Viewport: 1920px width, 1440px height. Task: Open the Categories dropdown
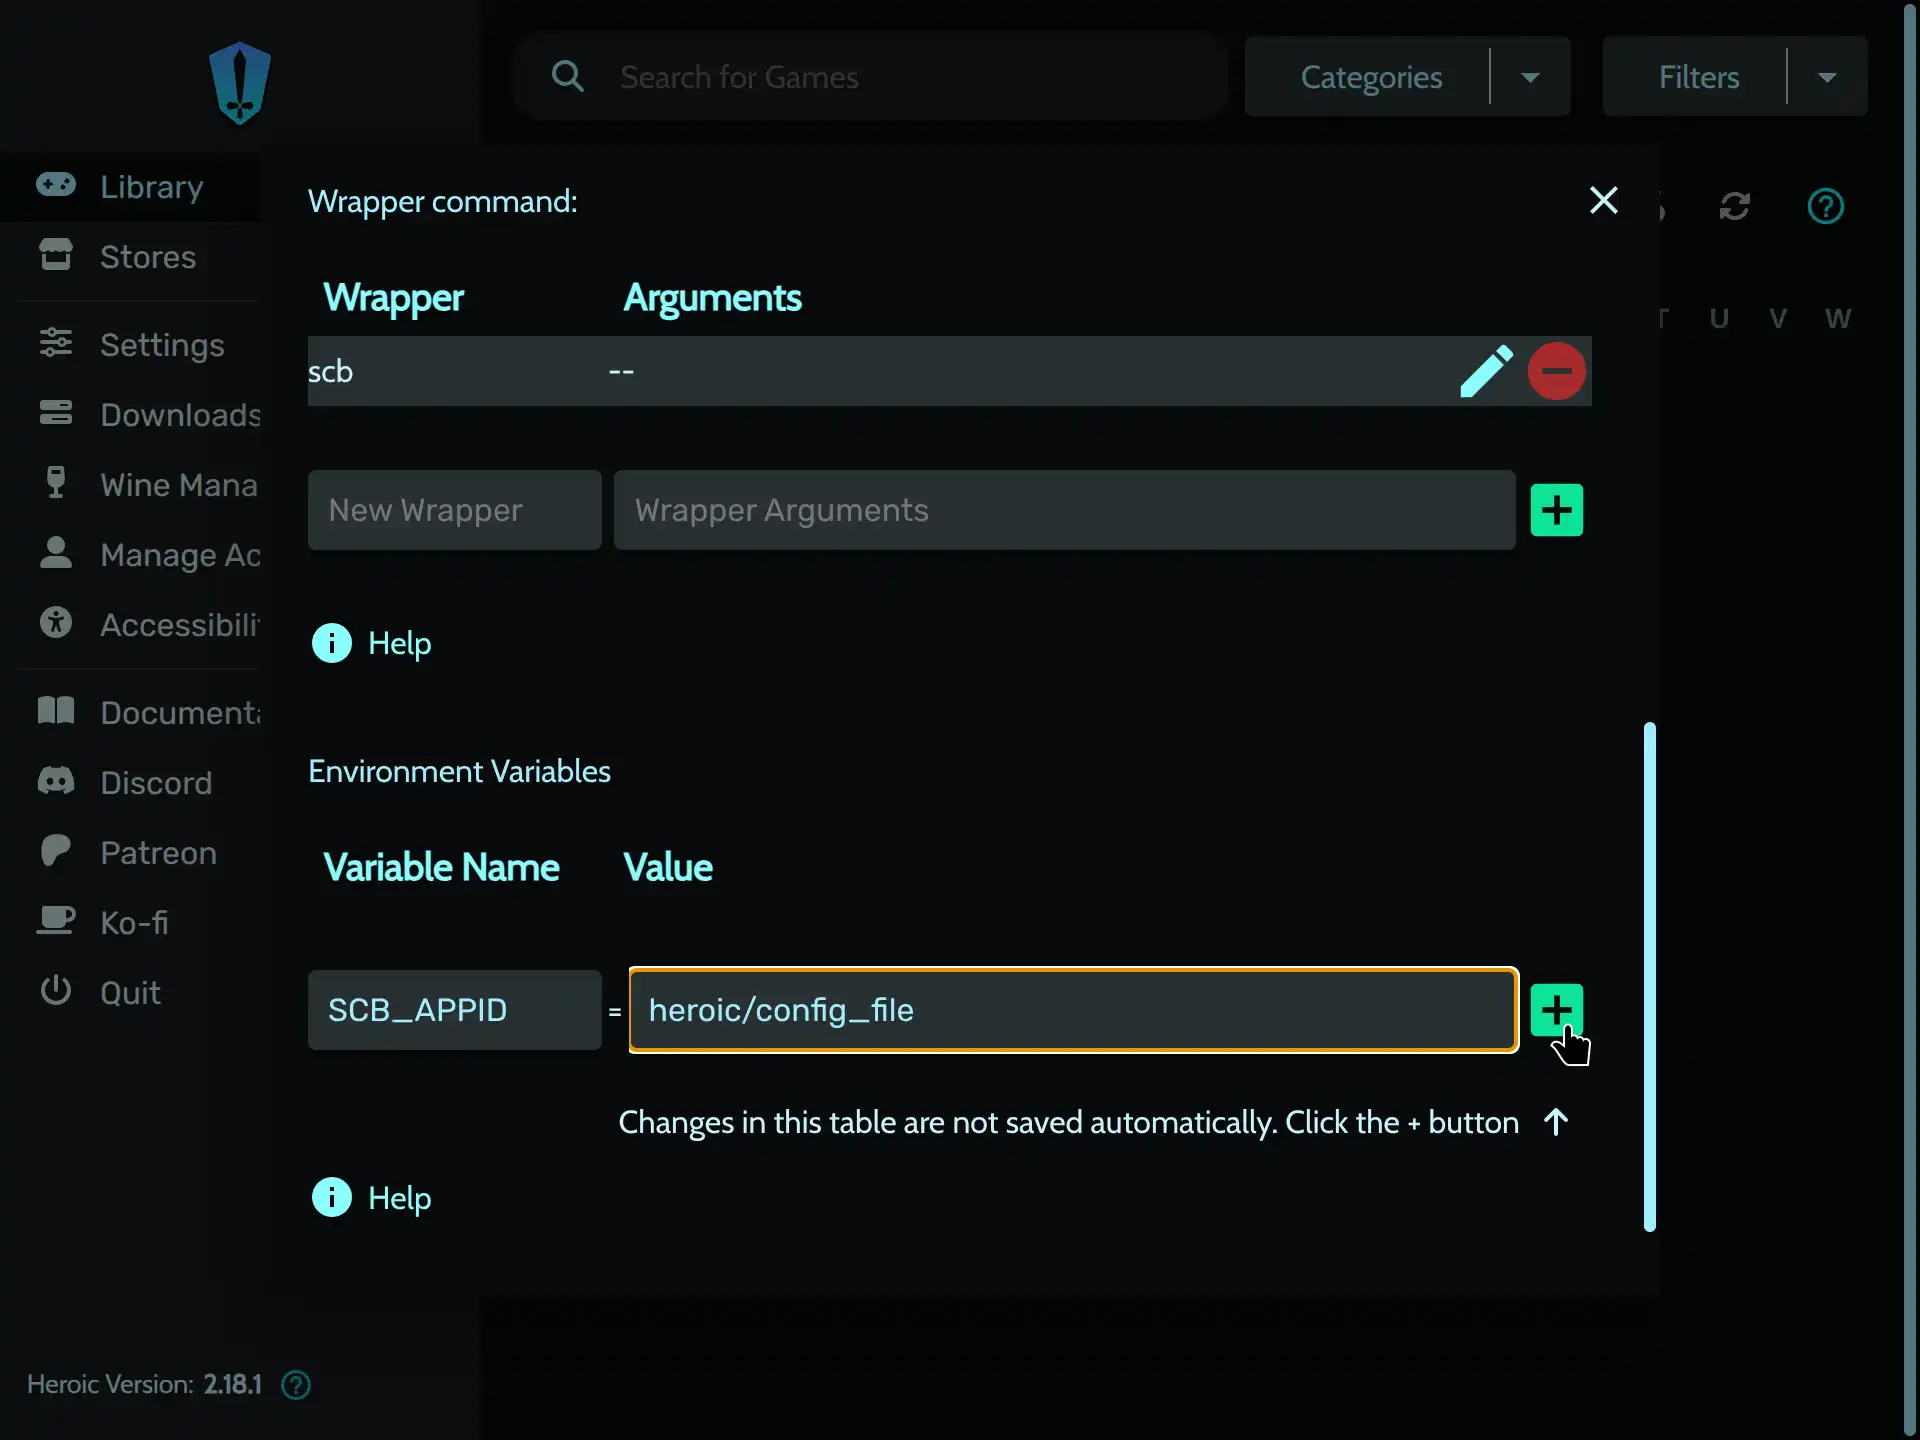coord(1529,76)
